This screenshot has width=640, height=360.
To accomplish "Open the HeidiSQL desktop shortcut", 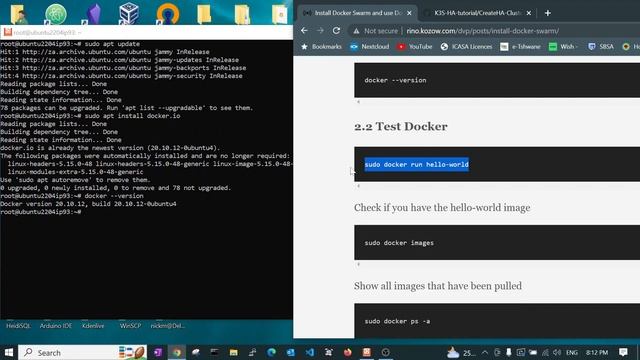I will tap(18, 326).
